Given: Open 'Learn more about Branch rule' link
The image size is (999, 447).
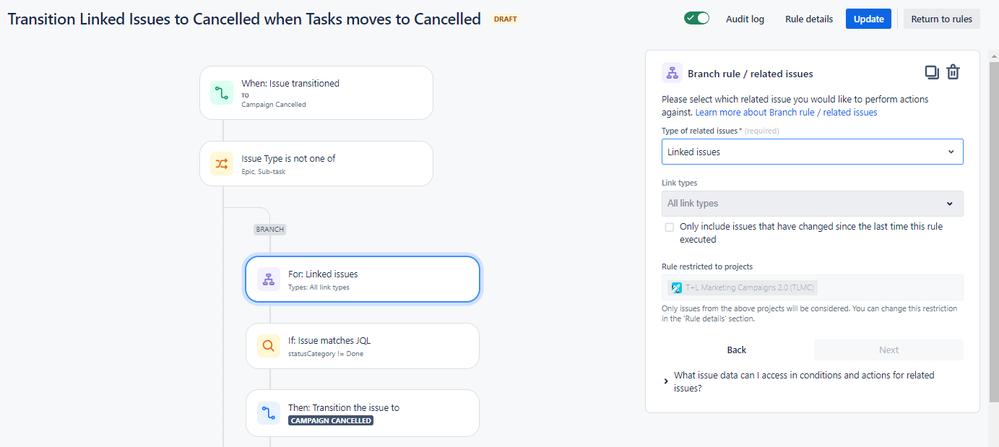Looking at the screenshot, I should [x=786, y=112].
